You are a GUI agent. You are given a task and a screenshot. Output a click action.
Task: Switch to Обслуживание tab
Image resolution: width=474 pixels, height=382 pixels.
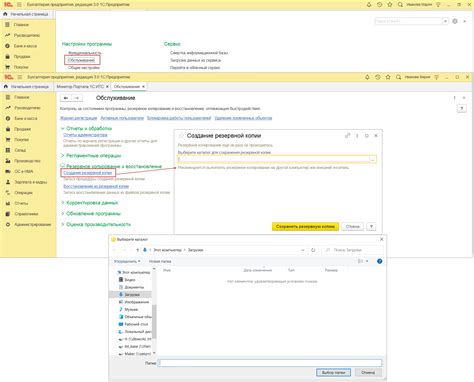point(127,87)
